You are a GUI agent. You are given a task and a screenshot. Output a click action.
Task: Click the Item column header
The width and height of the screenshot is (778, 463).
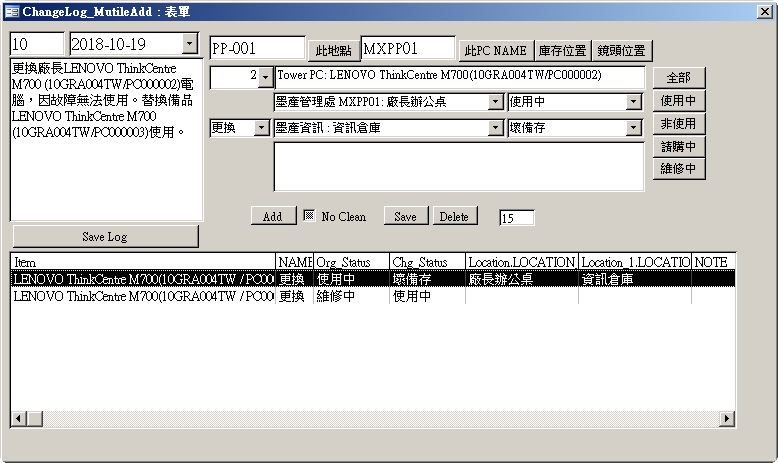pos(143,262)
